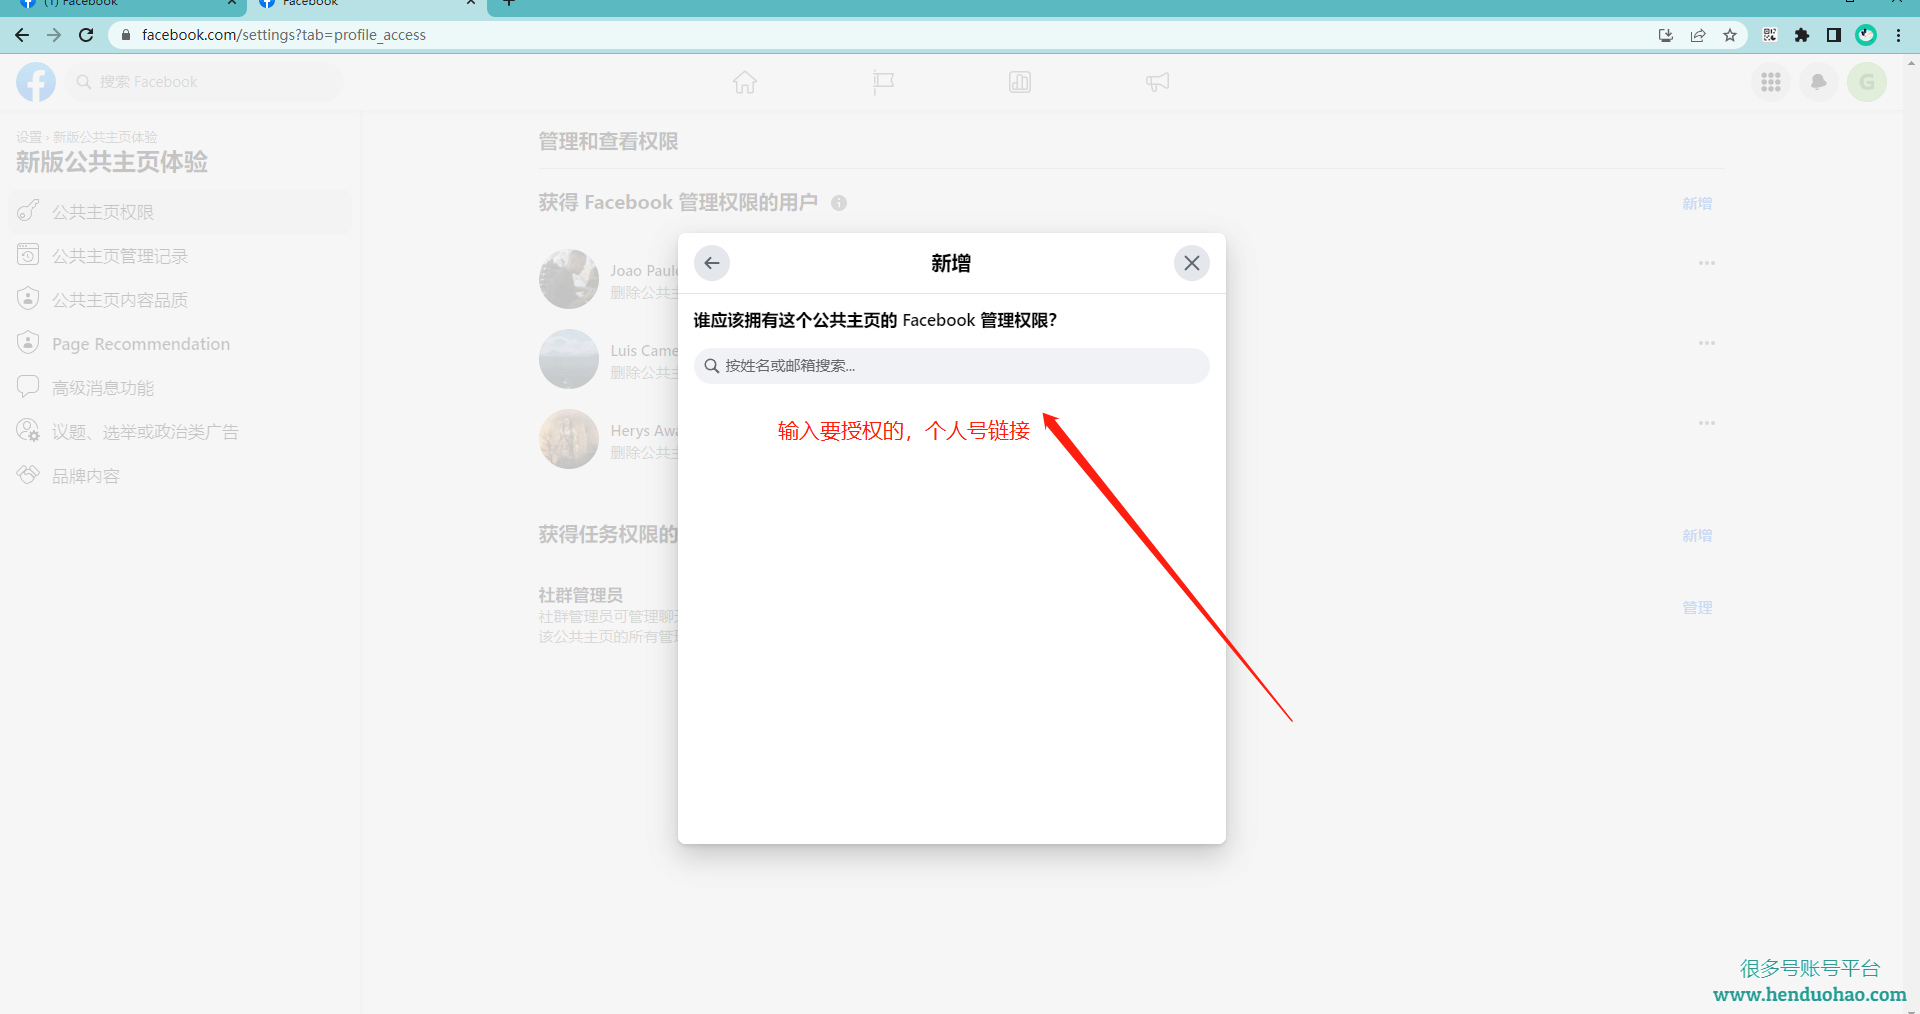This screenshot has width=1920, height=1014.
Task: Select 公共主页管理记录 in the sidebar
Action: pos(120,256)
